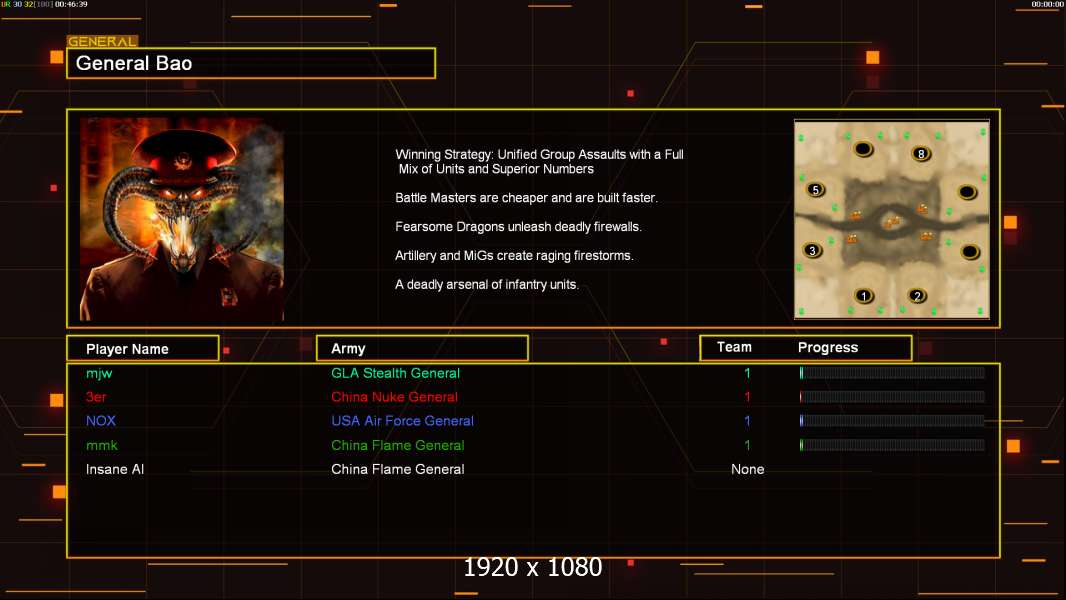The height and width of the screenshot is (600, 1066).
Task: Click the GENERAL label tag
Action: click(x=103, y=41)
